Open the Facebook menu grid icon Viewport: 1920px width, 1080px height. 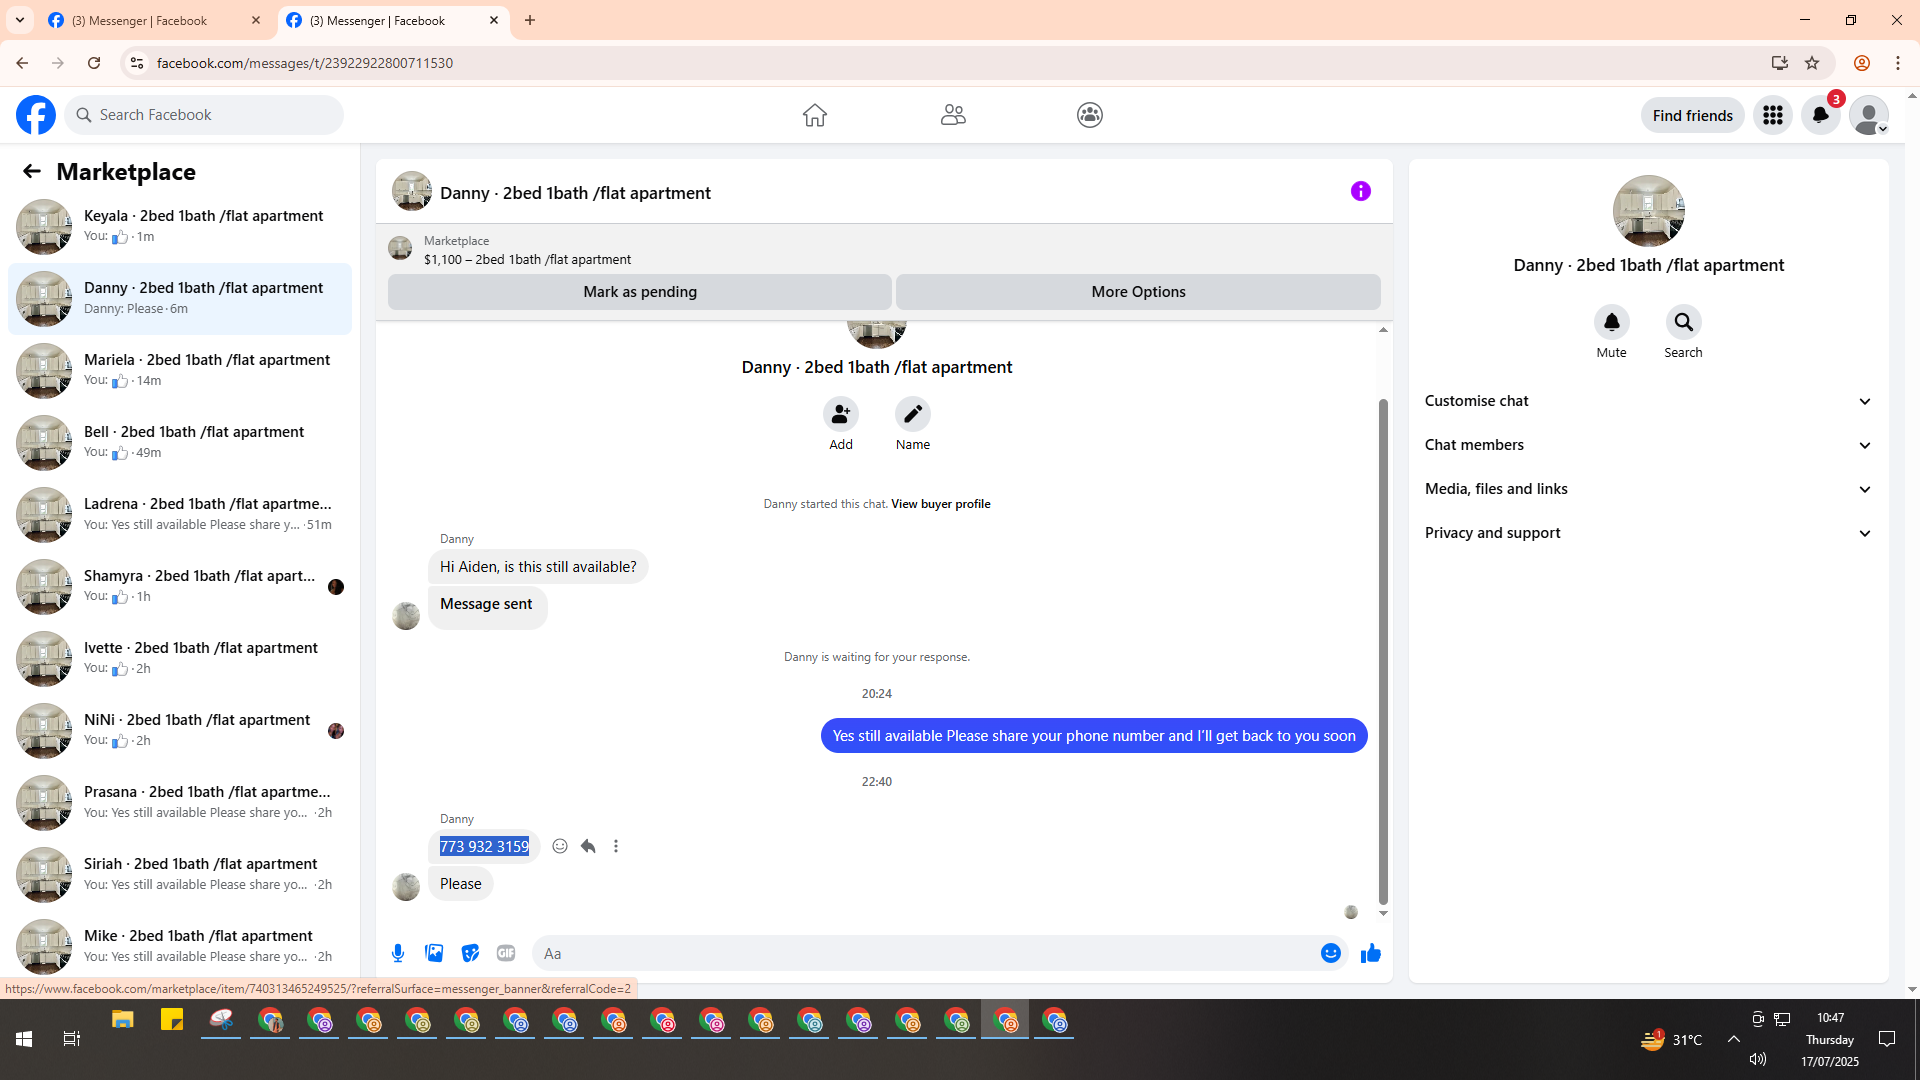tap(1773, 115)
